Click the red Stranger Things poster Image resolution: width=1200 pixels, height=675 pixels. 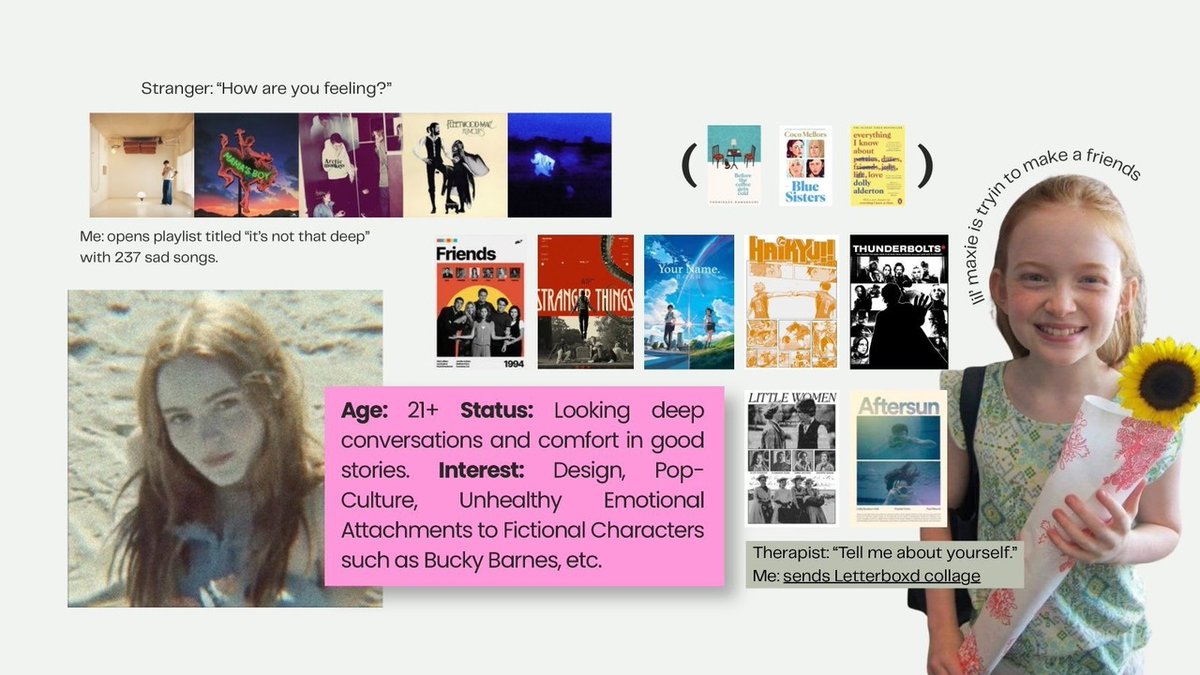pyautogui.click(x=585, y=302)
